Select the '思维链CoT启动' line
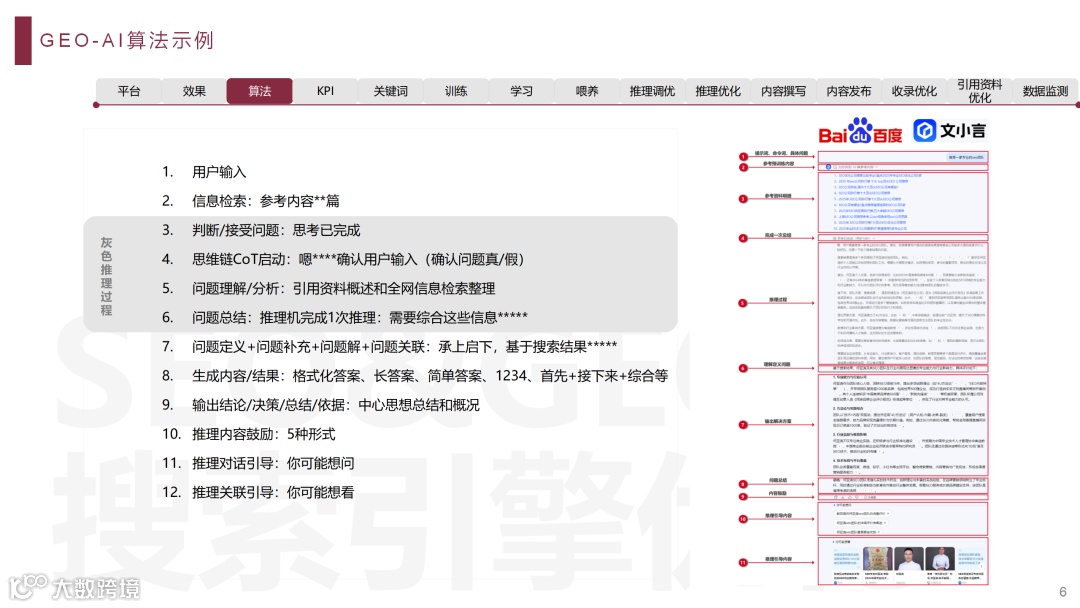 pos(357,260)
